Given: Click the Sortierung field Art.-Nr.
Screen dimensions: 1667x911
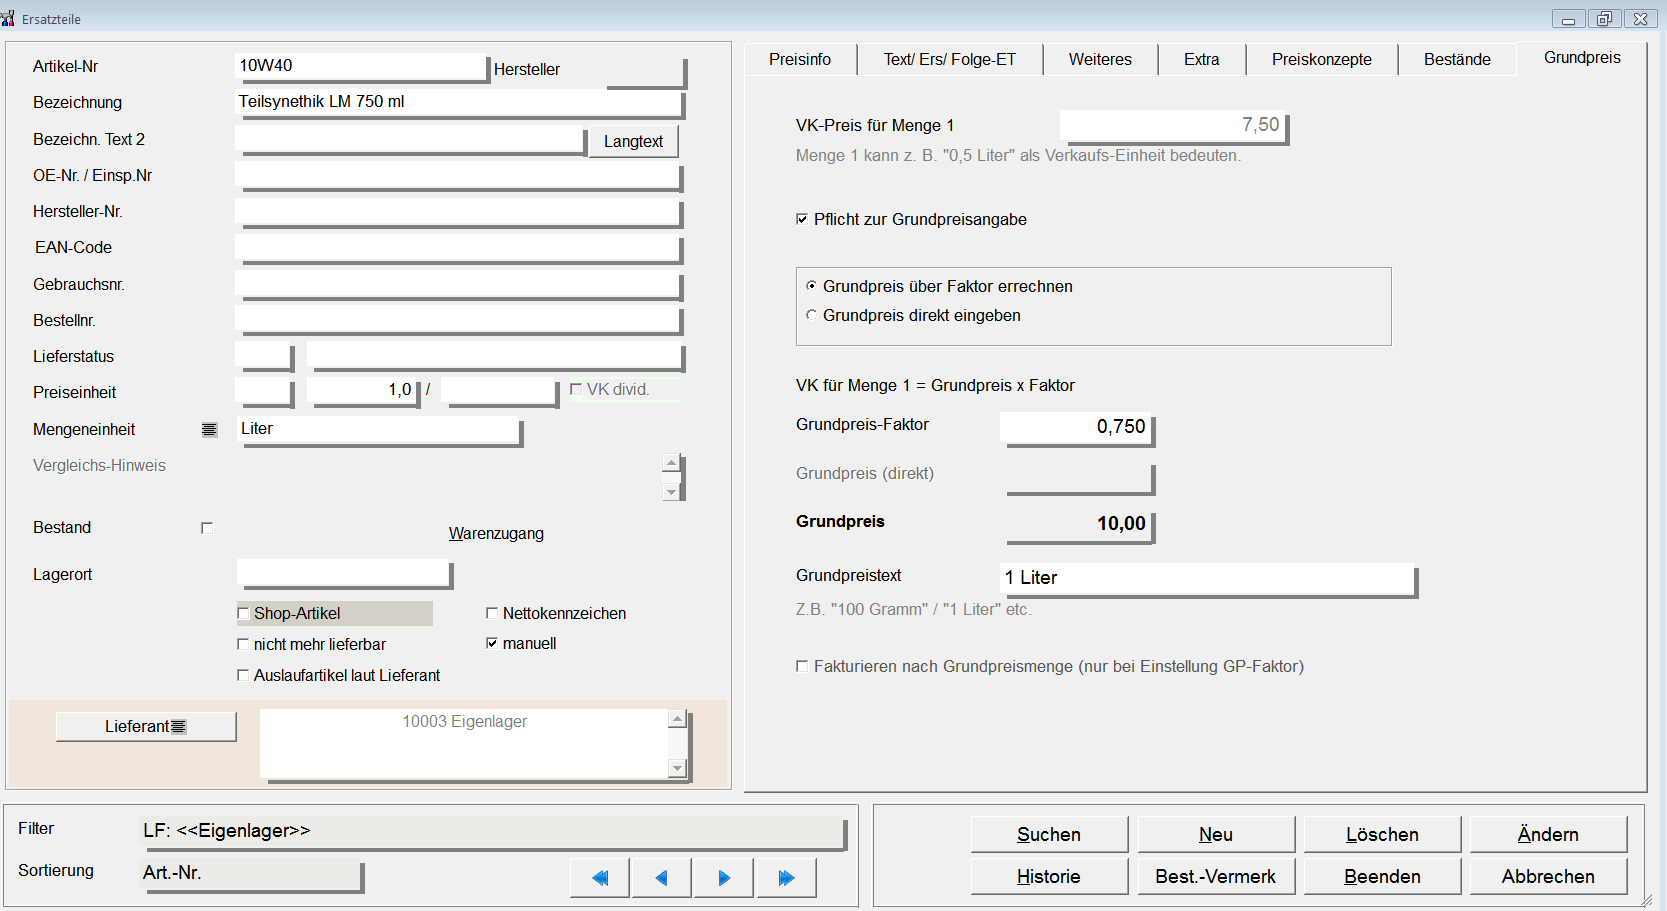Looking at the screenshot, I should (251, 874).
